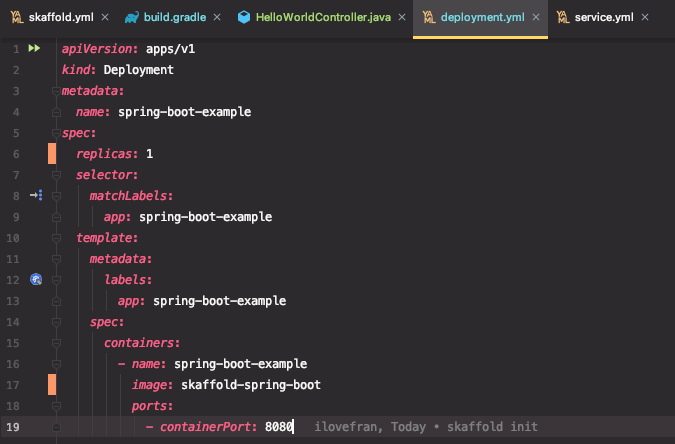Click the blue gutter icon on line 12
This screenshot has width=675, height=444.
[x=36, y=279]
